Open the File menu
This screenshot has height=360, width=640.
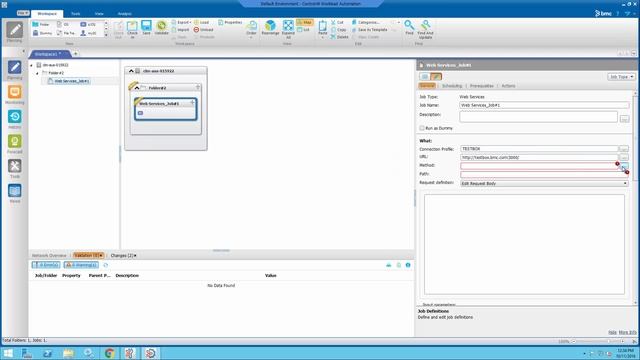point(22,13)
